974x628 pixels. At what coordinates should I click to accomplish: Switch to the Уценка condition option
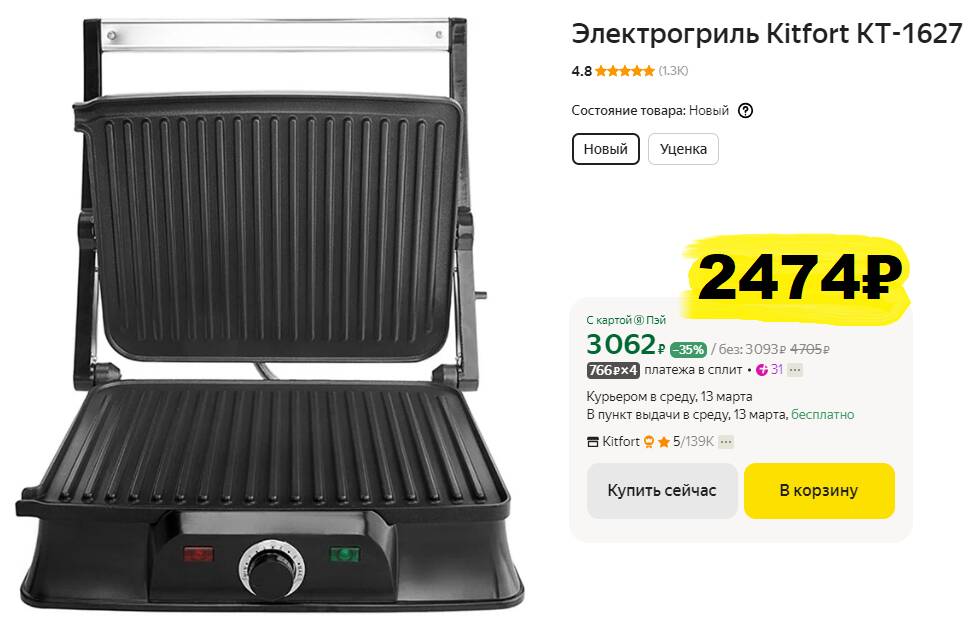683,149
